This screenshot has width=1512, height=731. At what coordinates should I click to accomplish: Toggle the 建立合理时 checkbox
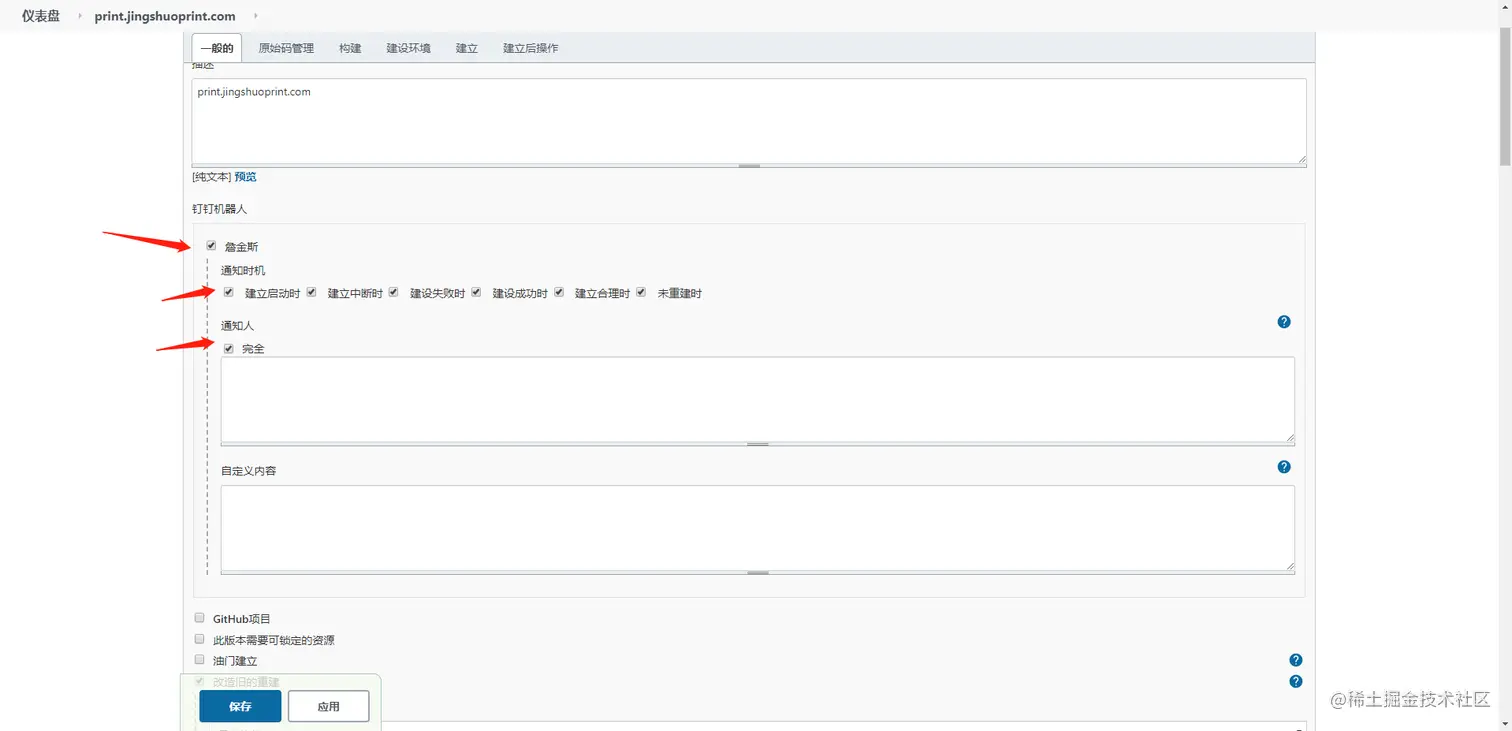pos(559,292)
